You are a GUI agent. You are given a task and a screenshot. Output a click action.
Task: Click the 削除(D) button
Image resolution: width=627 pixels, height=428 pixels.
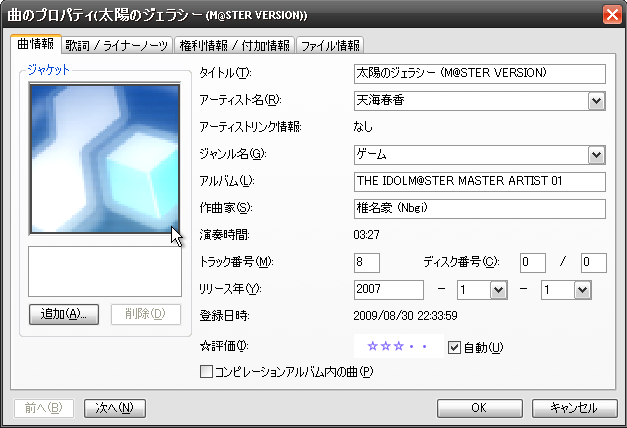pyautogui.click(x=146, y=314)
